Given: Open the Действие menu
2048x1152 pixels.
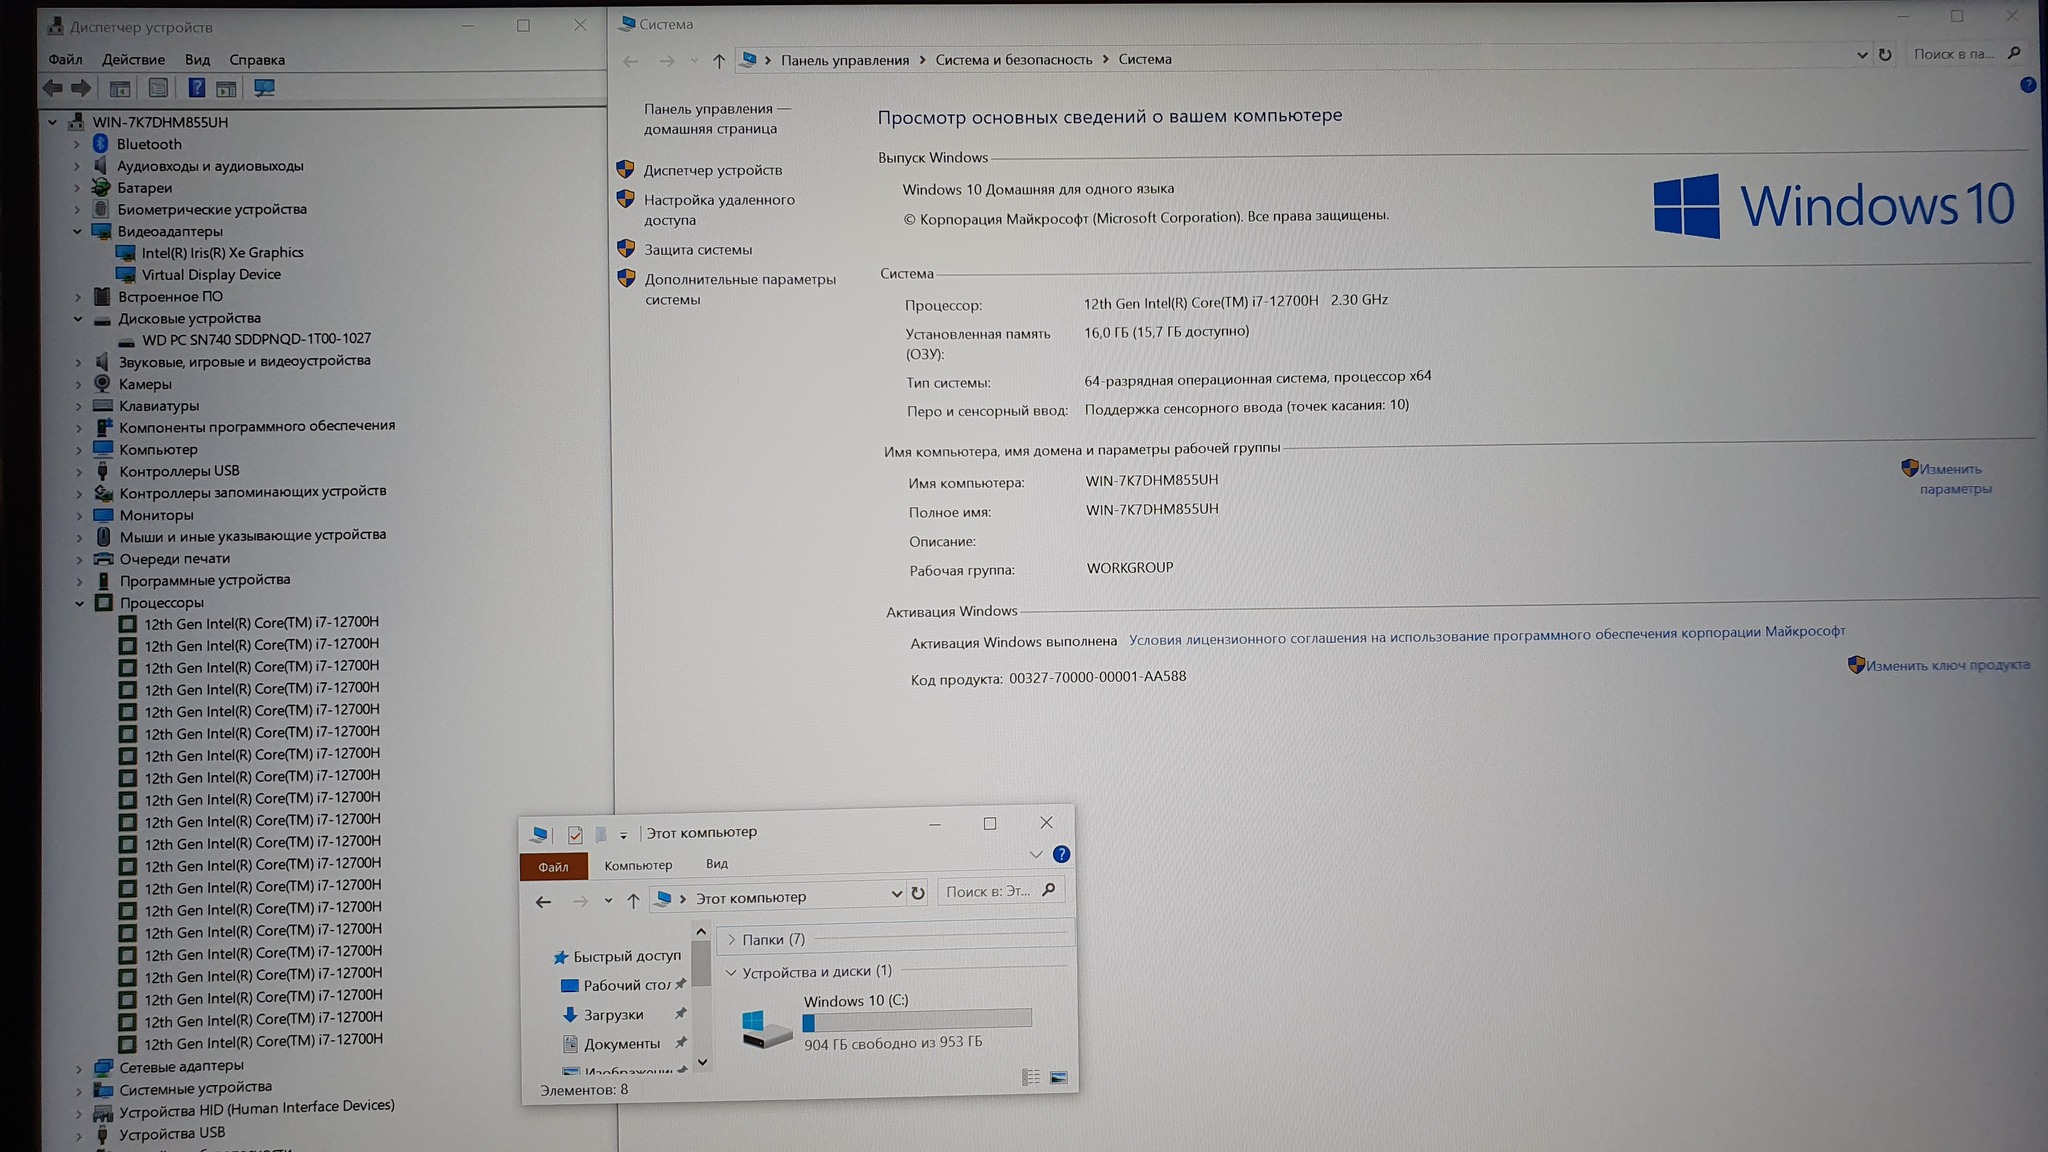Looking at the screenshot, I should coord(133,60).
